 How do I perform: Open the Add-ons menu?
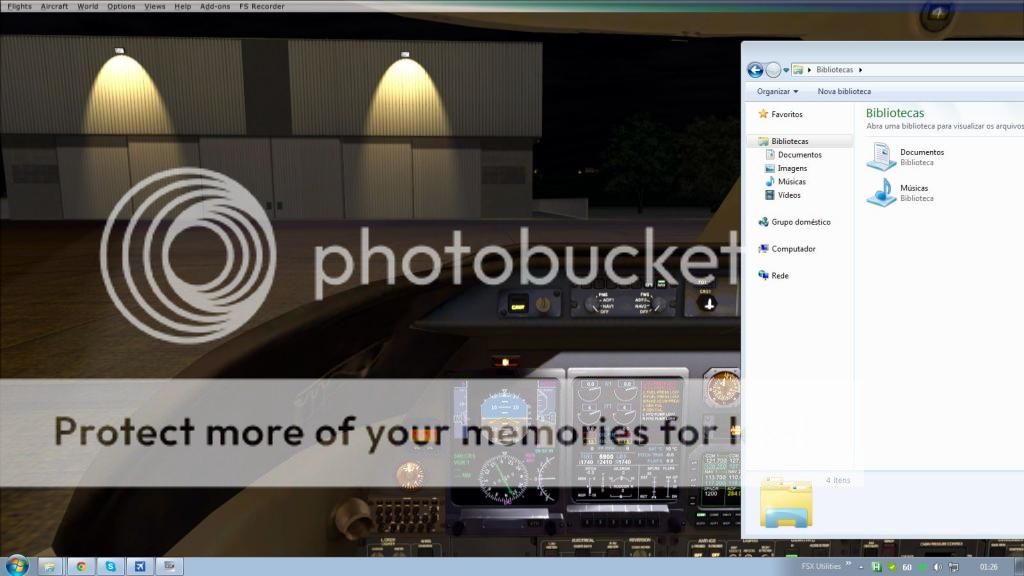215,7
